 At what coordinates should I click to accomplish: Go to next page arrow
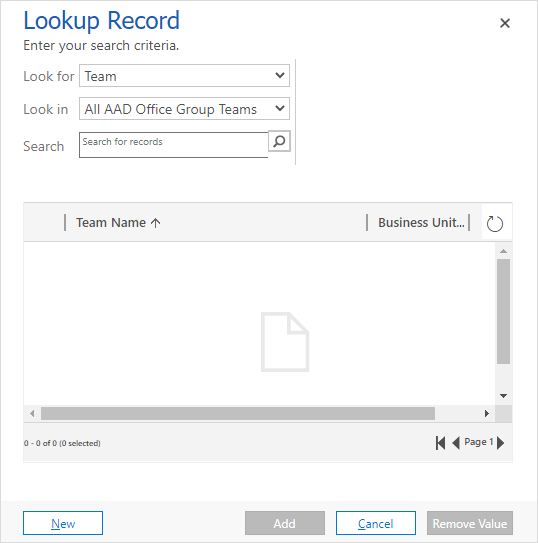(501, 443)
